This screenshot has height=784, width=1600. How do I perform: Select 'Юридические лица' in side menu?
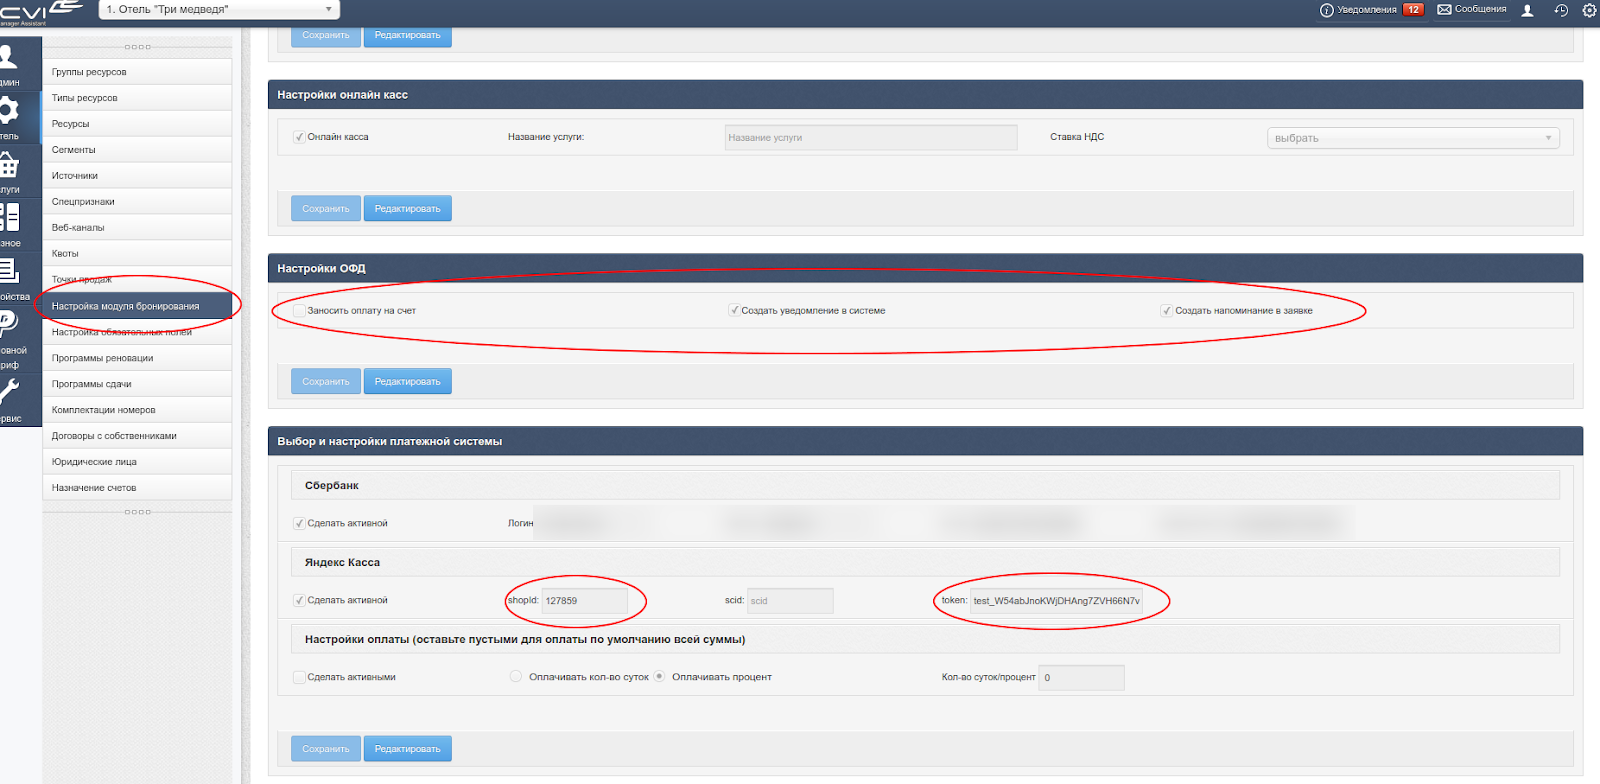pos(94,462)
